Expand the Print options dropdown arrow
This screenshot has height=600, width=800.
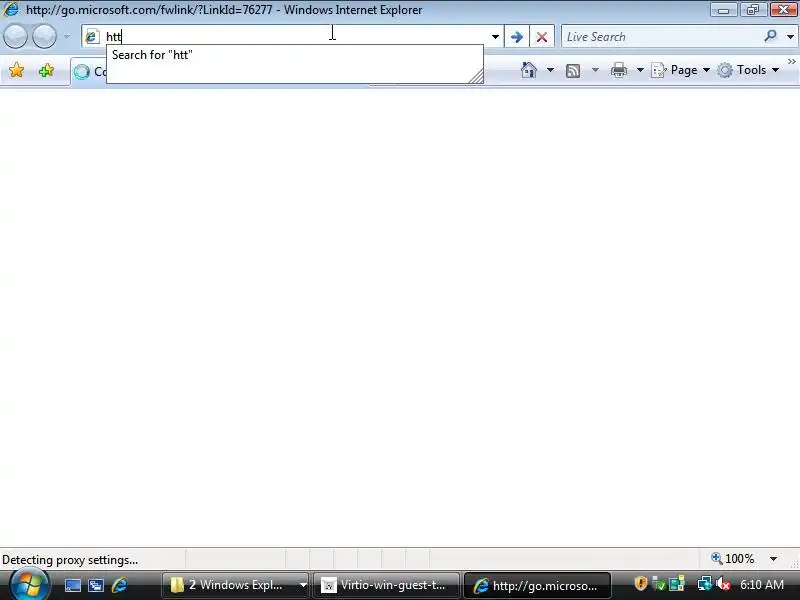coord(640,70)
